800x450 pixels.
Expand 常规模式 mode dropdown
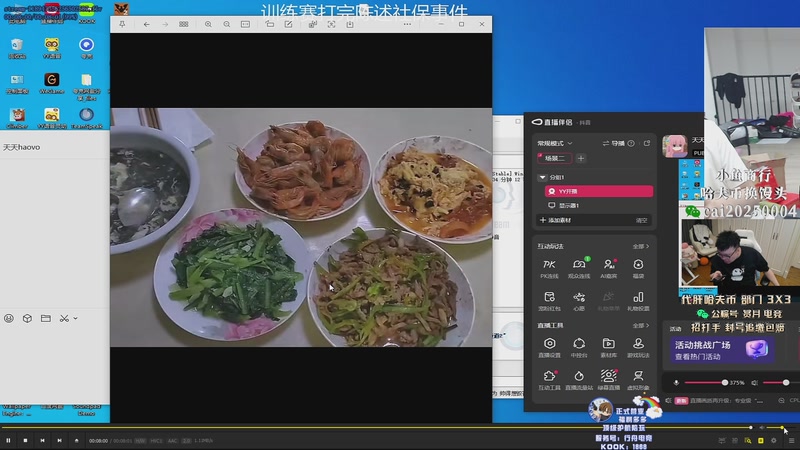click(555, 143)
